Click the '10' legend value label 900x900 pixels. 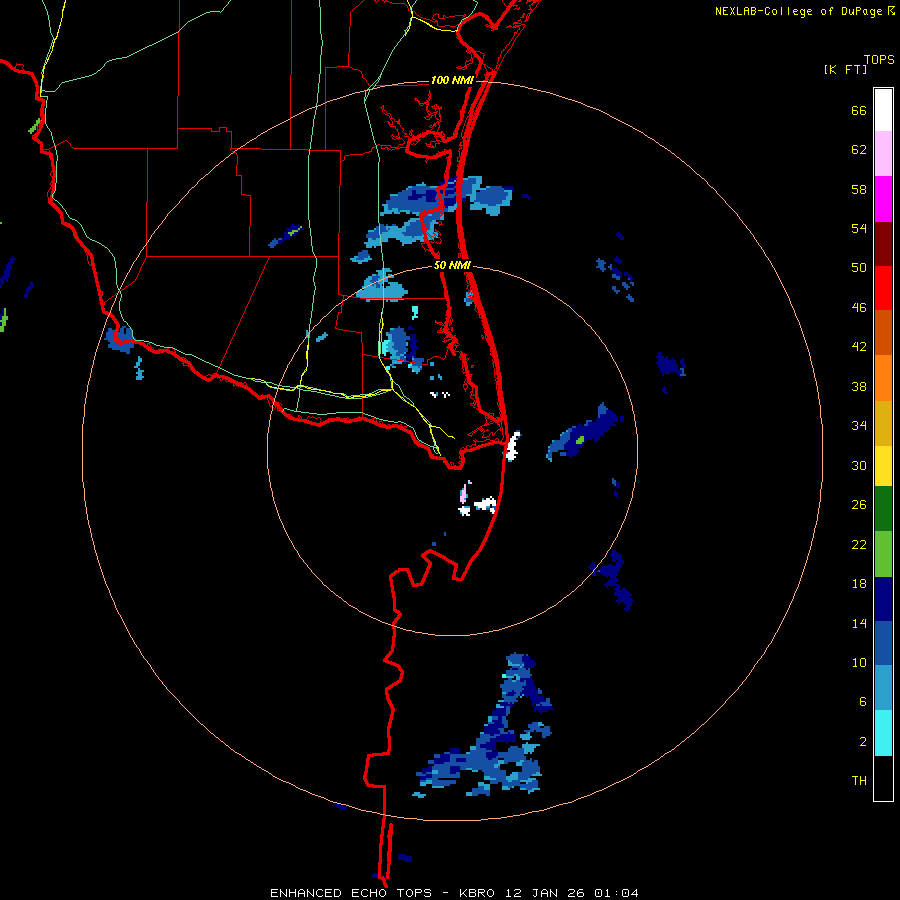(x=859, y=662)
